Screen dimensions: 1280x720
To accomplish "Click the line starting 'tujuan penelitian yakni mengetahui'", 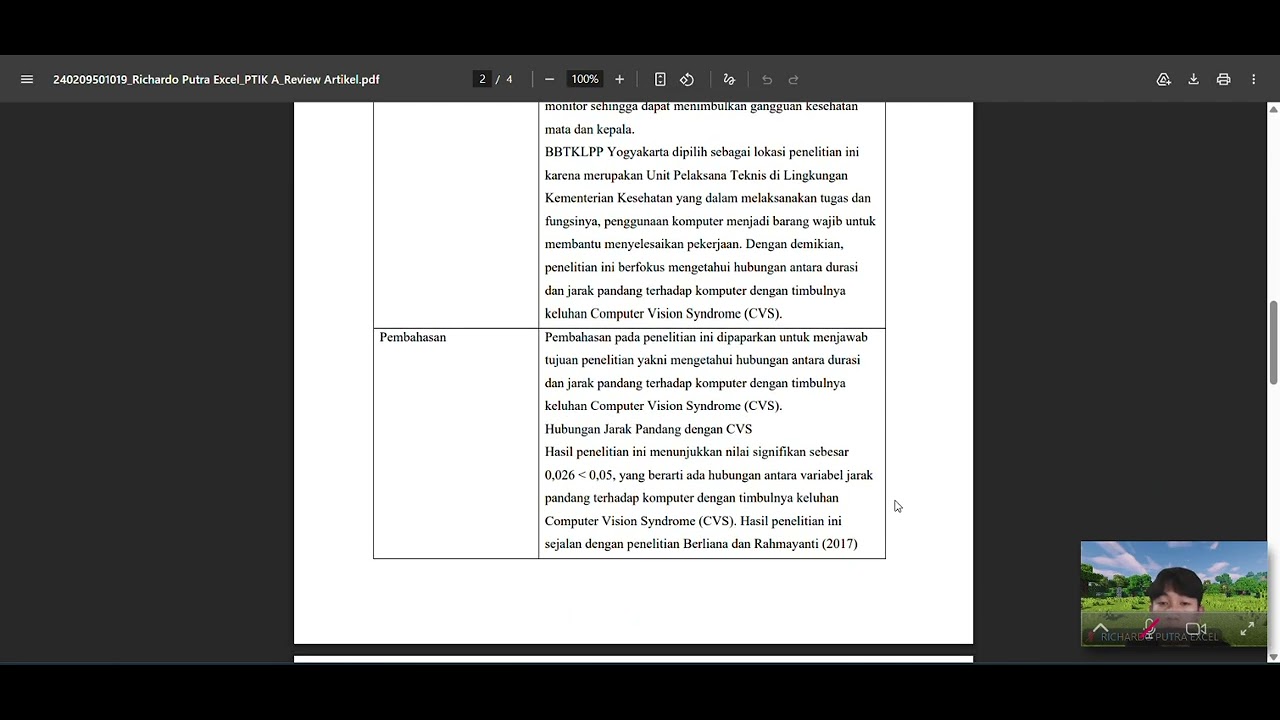I will pyautogui.click(x=702, y=360).
